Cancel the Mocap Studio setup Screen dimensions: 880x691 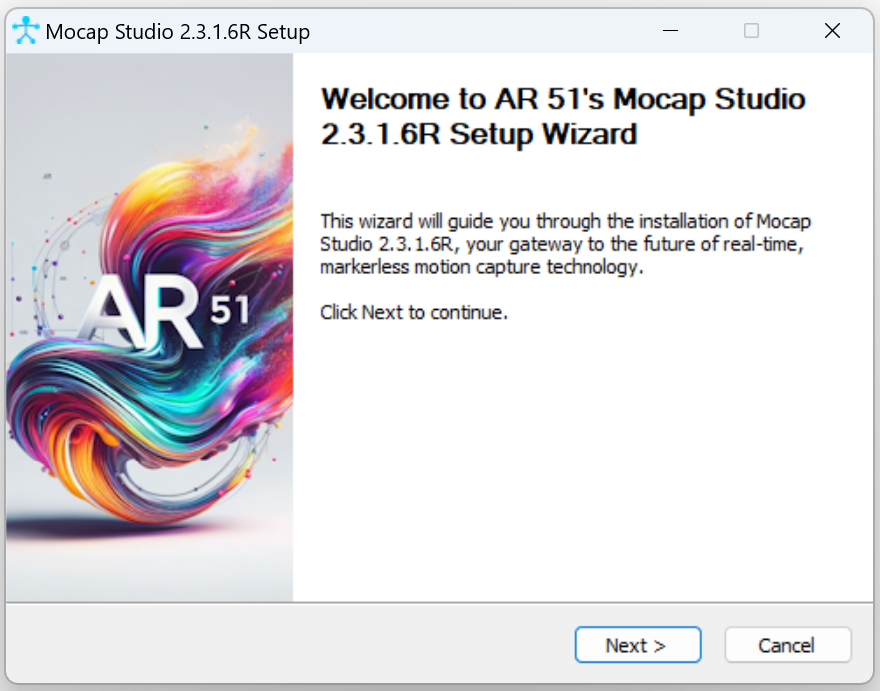(x=787, y=645)
